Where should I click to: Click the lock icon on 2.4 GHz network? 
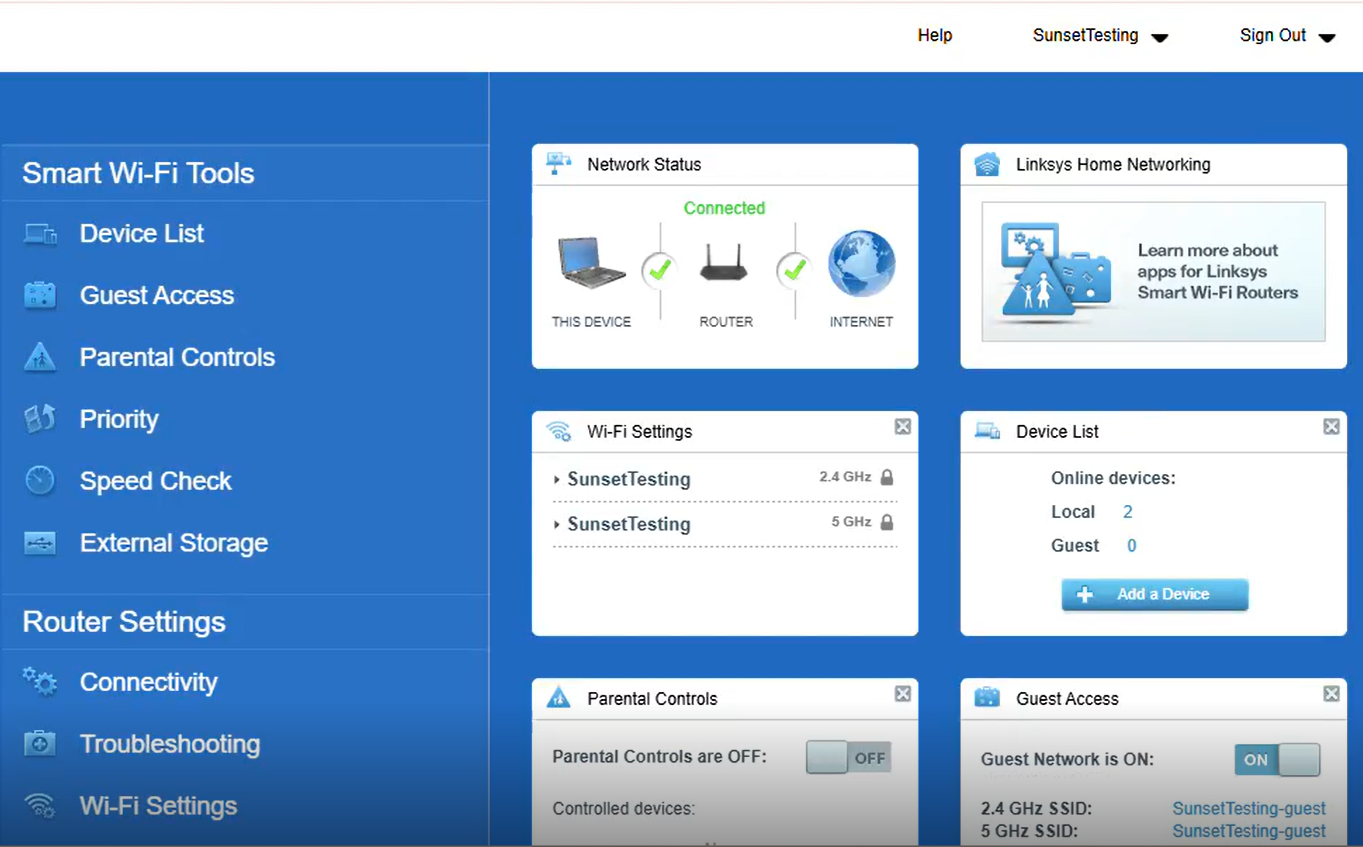(887, 477)
